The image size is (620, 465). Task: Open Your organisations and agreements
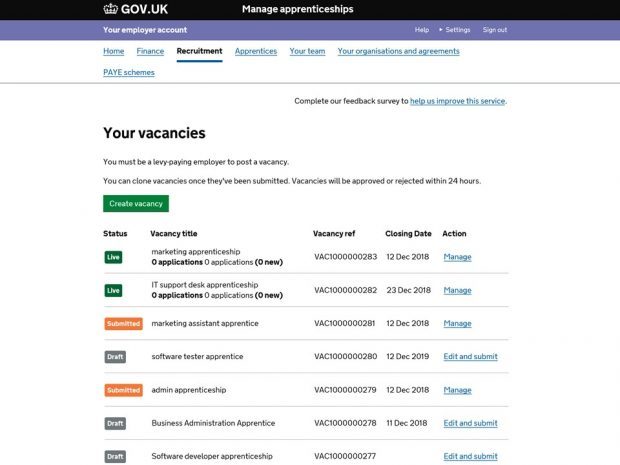click(399, 51)
